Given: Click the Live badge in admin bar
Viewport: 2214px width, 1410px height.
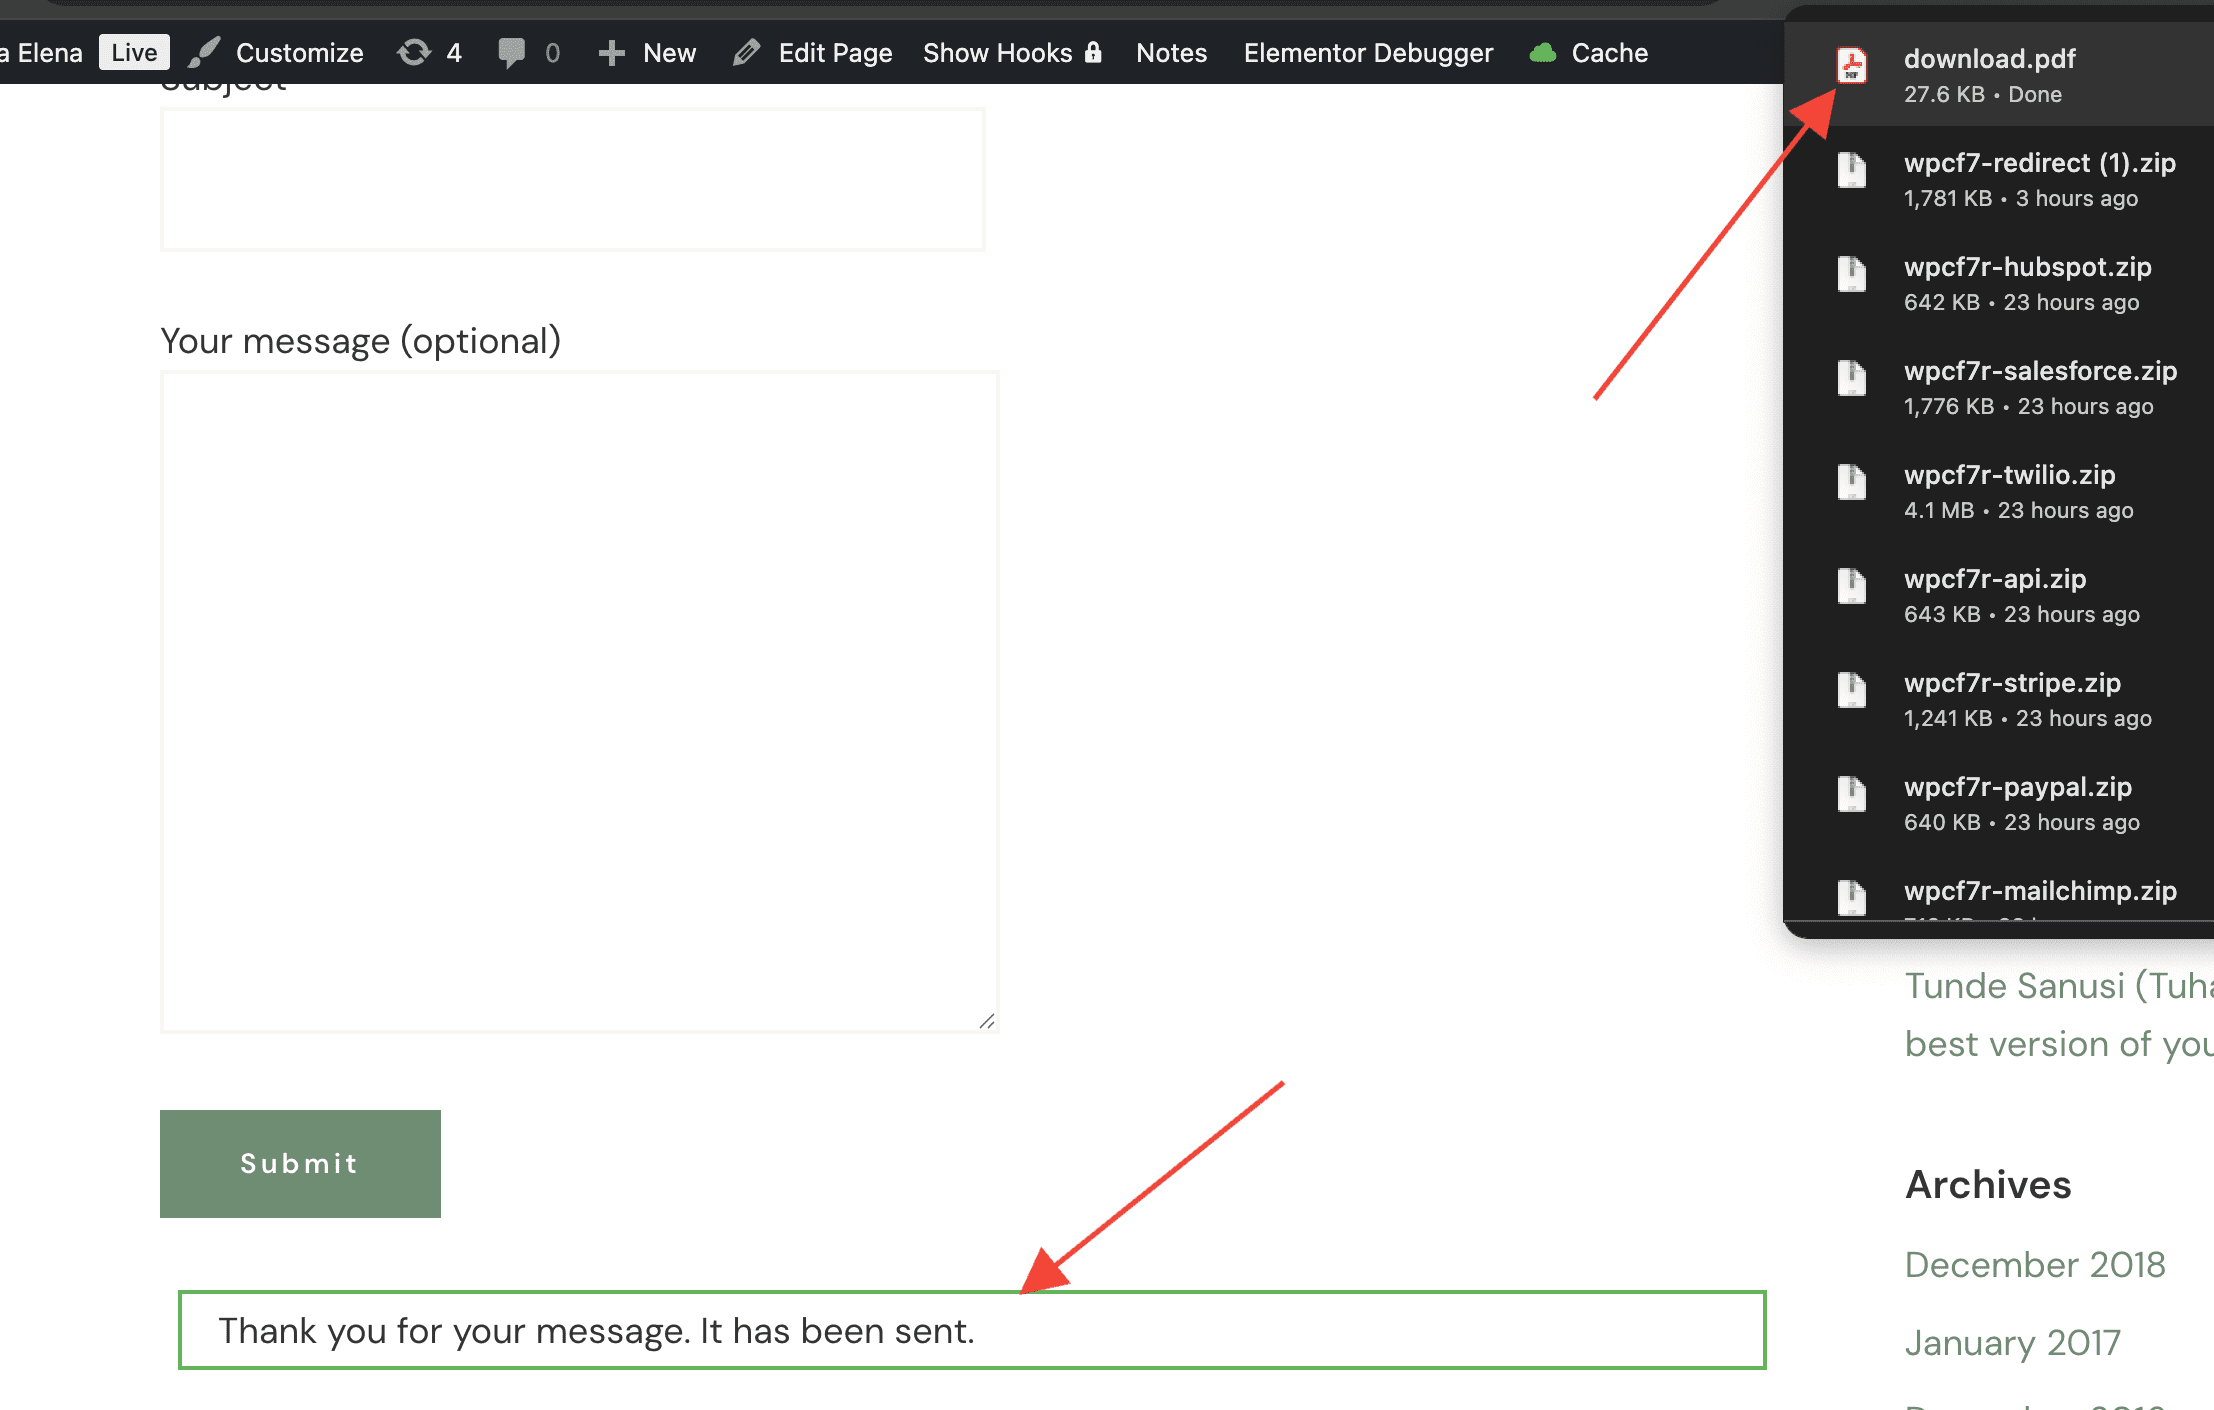Looking at the screenshot, I should [134, 53].
